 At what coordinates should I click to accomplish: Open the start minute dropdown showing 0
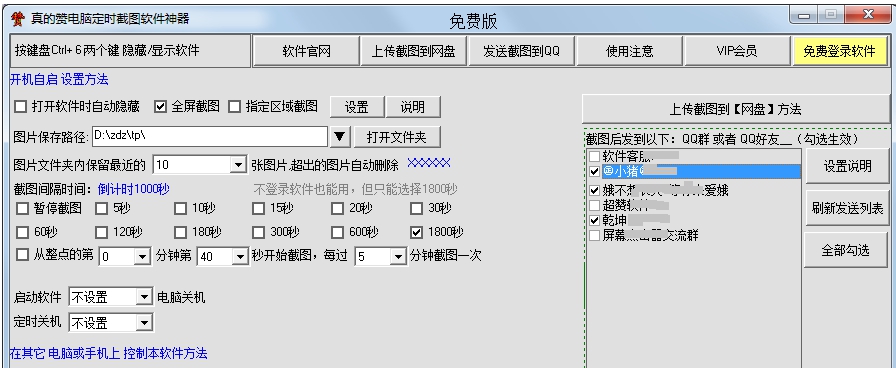[x=142, y=257]
